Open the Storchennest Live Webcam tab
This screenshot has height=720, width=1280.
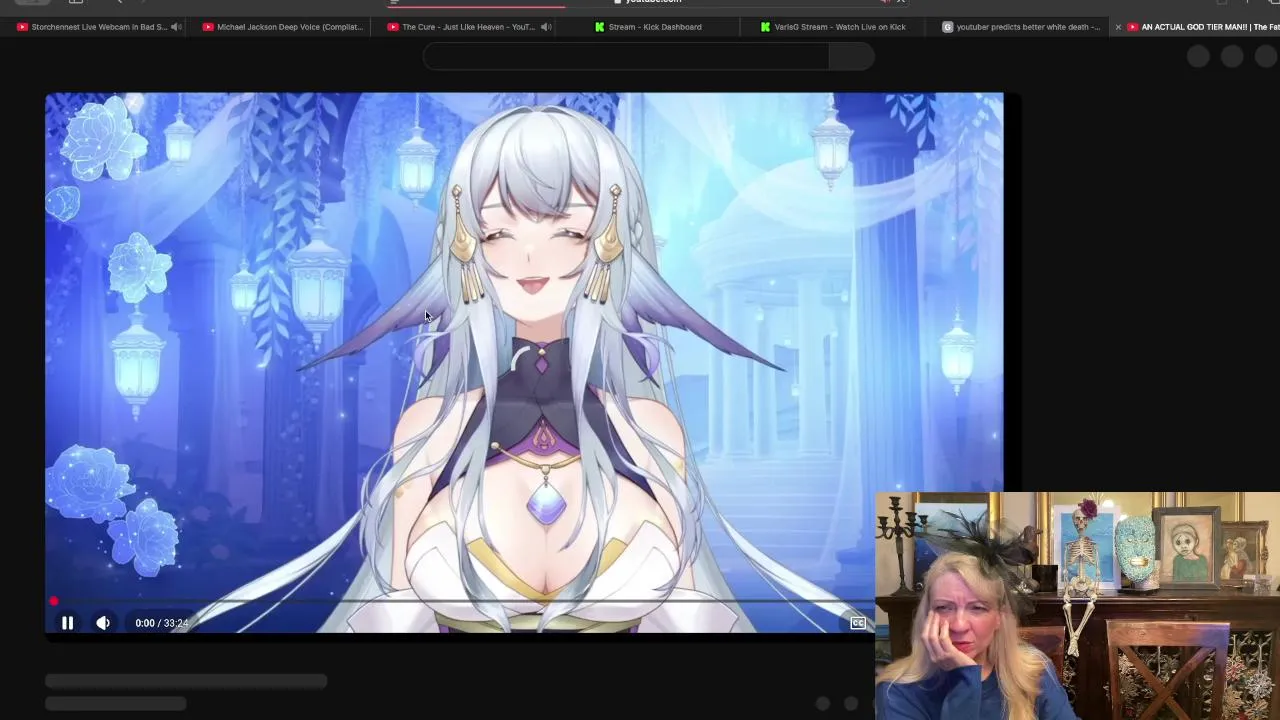point(99,27)
